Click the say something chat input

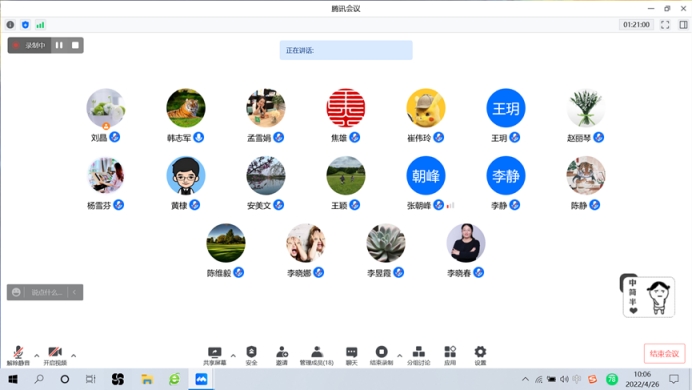click(45, 292)
